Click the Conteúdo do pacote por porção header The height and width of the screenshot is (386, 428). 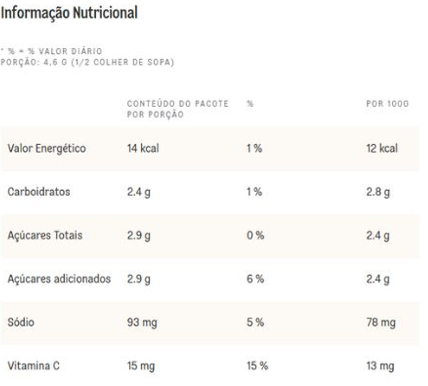click(x=178, y=109)
